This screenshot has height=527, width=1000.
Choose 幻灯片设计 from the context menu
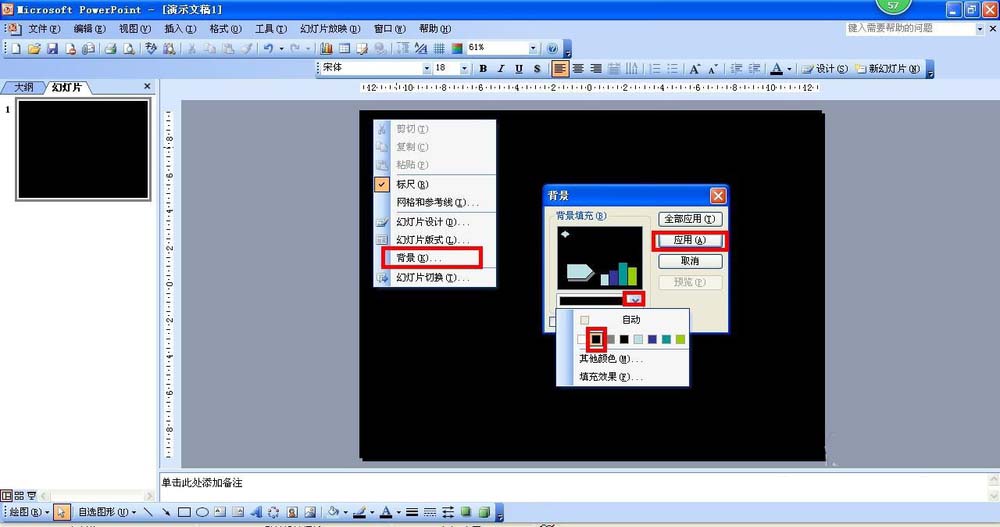pyautogui.click(x=434, y=222)
